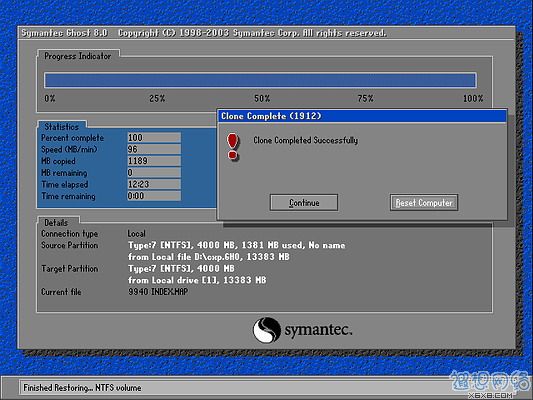The image size is (533, 400).
Task: Click the 'Target Partition' label
Action: (x=69, y=269)
